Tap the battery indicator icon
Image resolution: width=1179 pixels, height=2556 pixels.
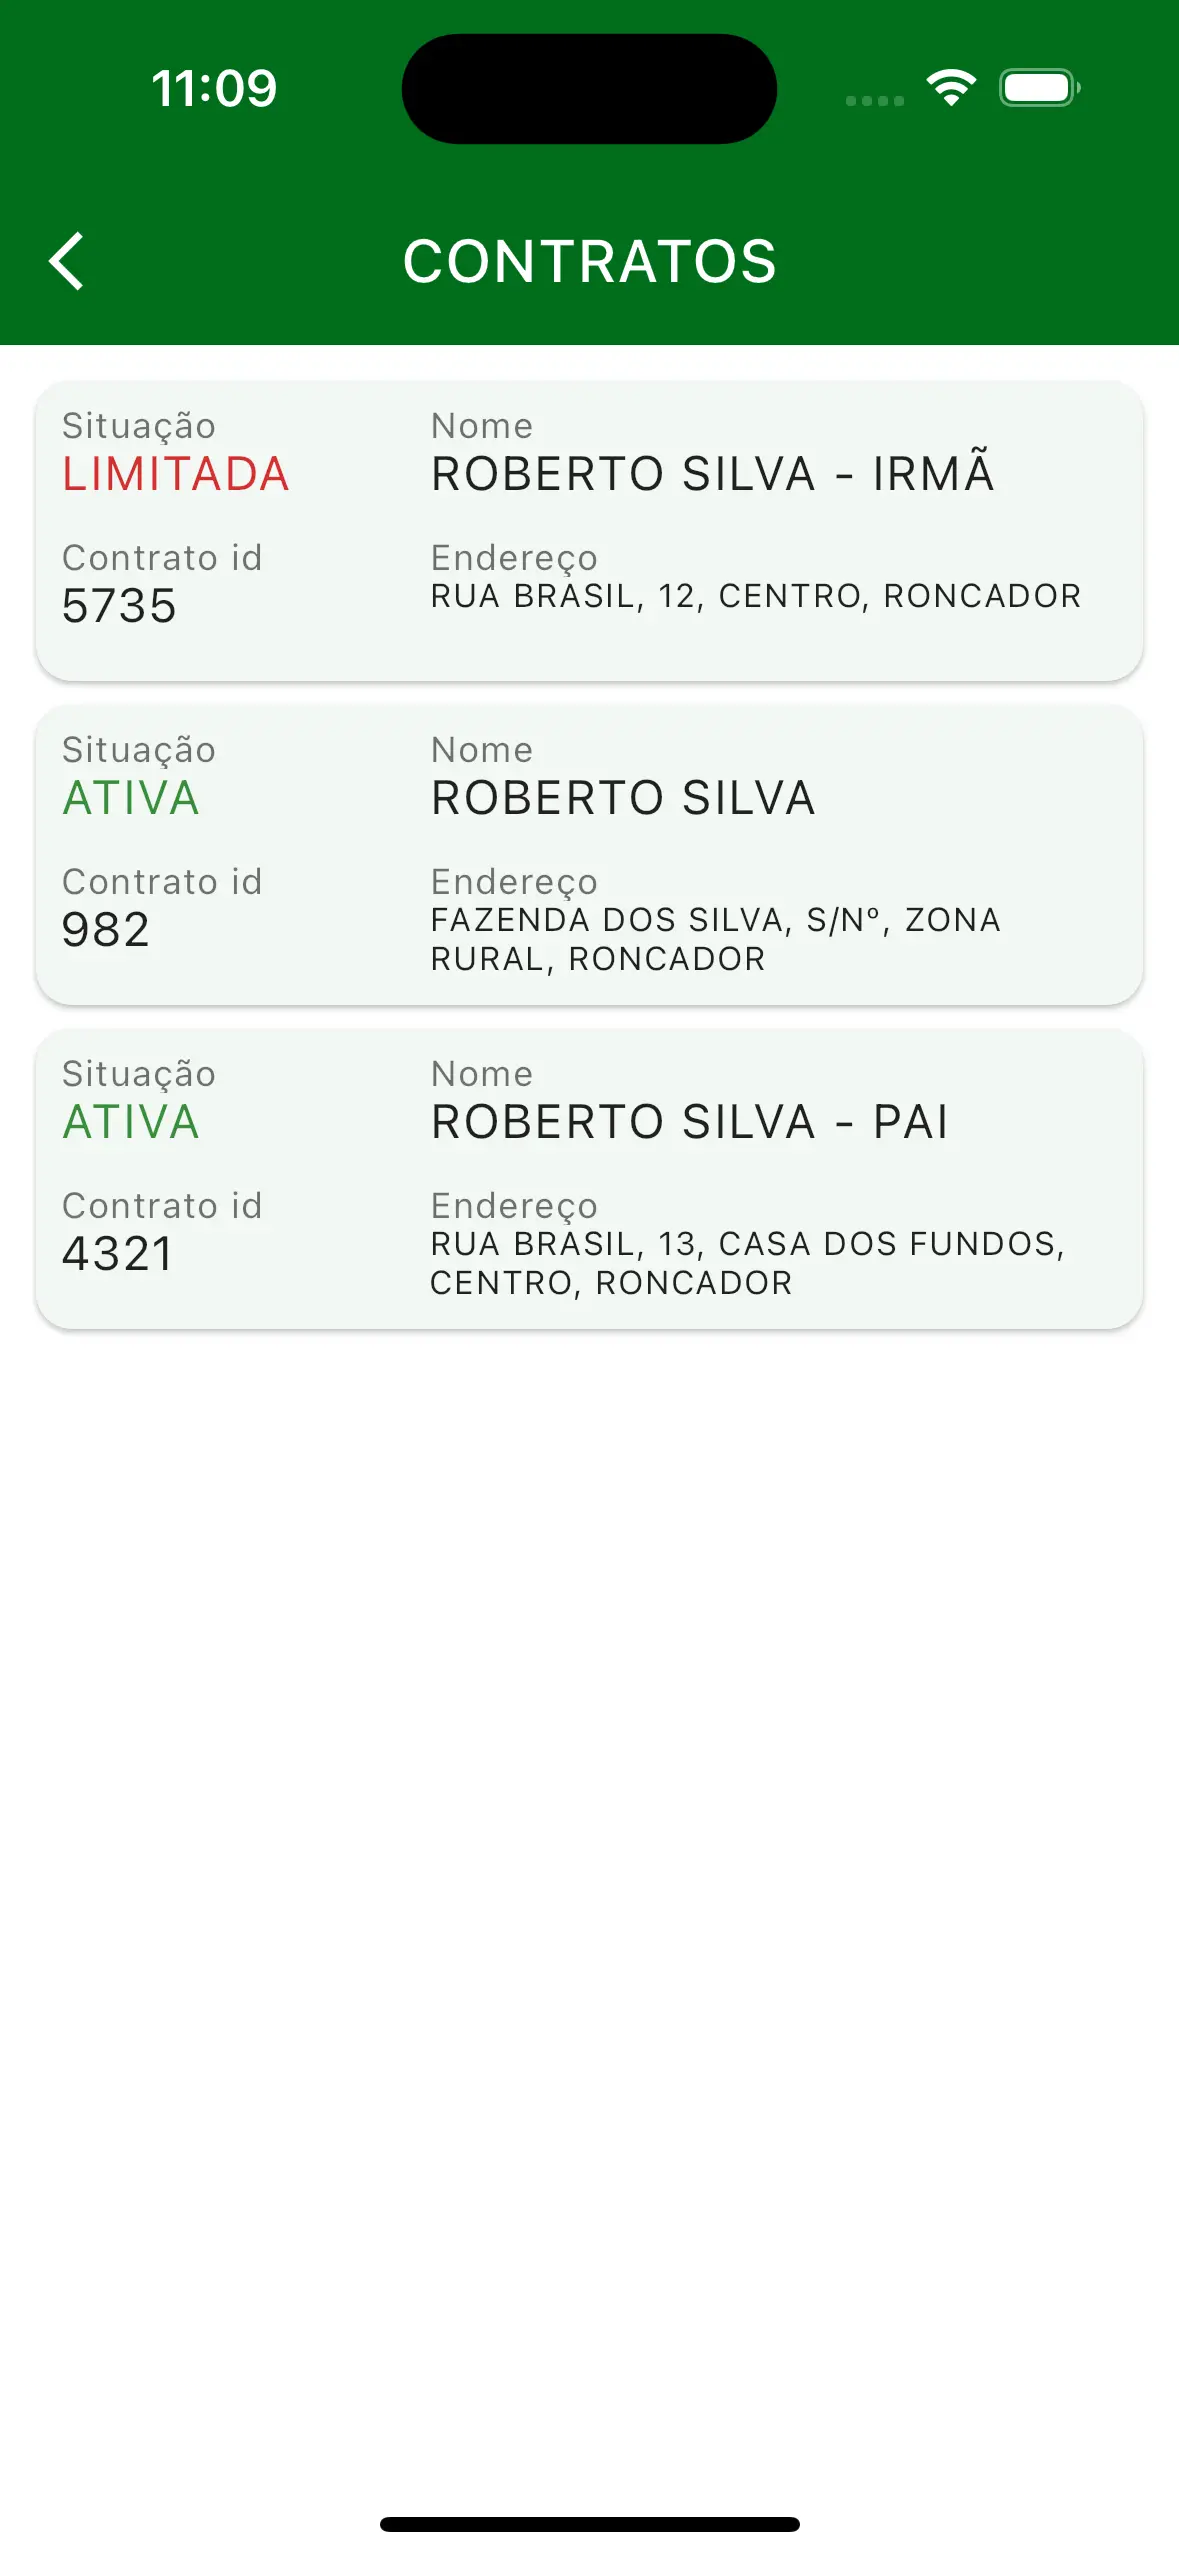(1039, 88)
